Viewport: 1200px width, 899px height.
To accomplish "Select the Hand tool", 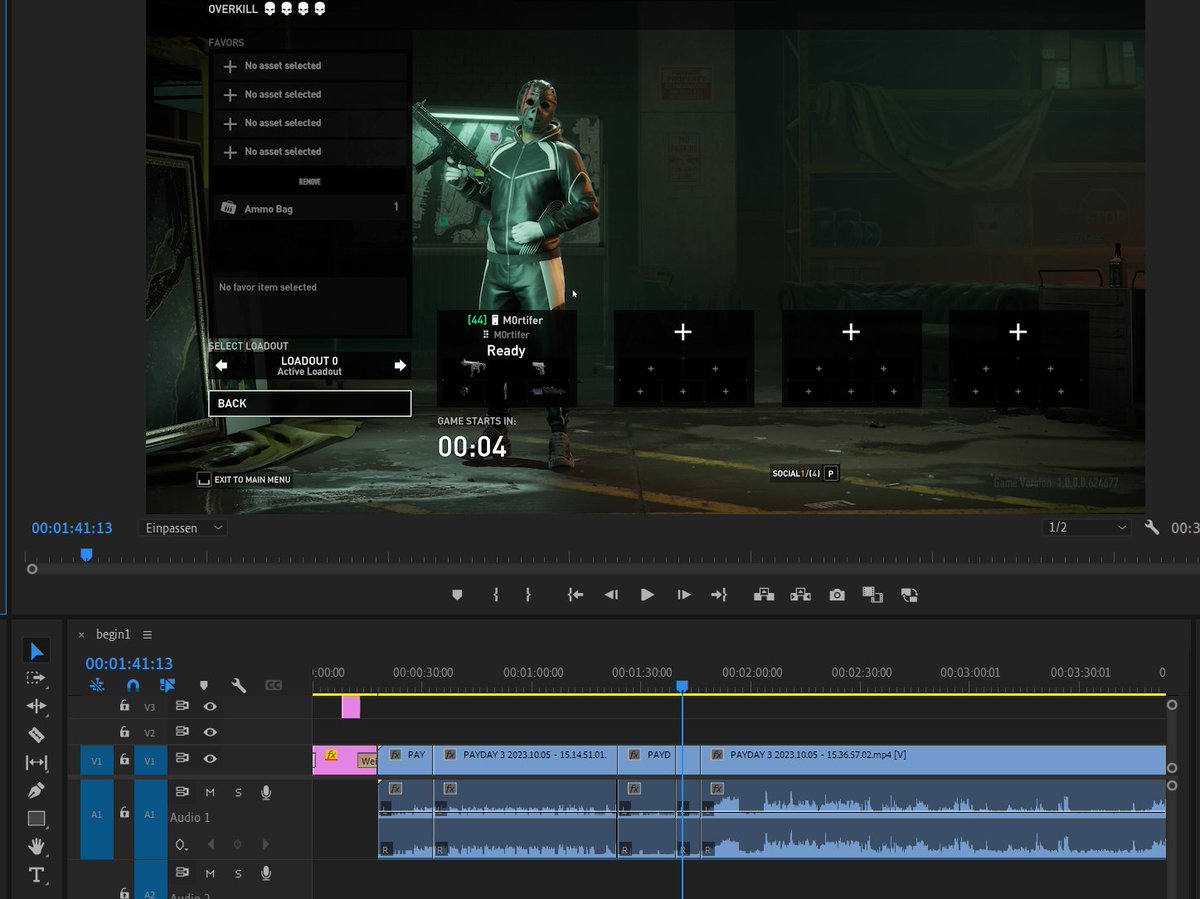I will 36,846.
